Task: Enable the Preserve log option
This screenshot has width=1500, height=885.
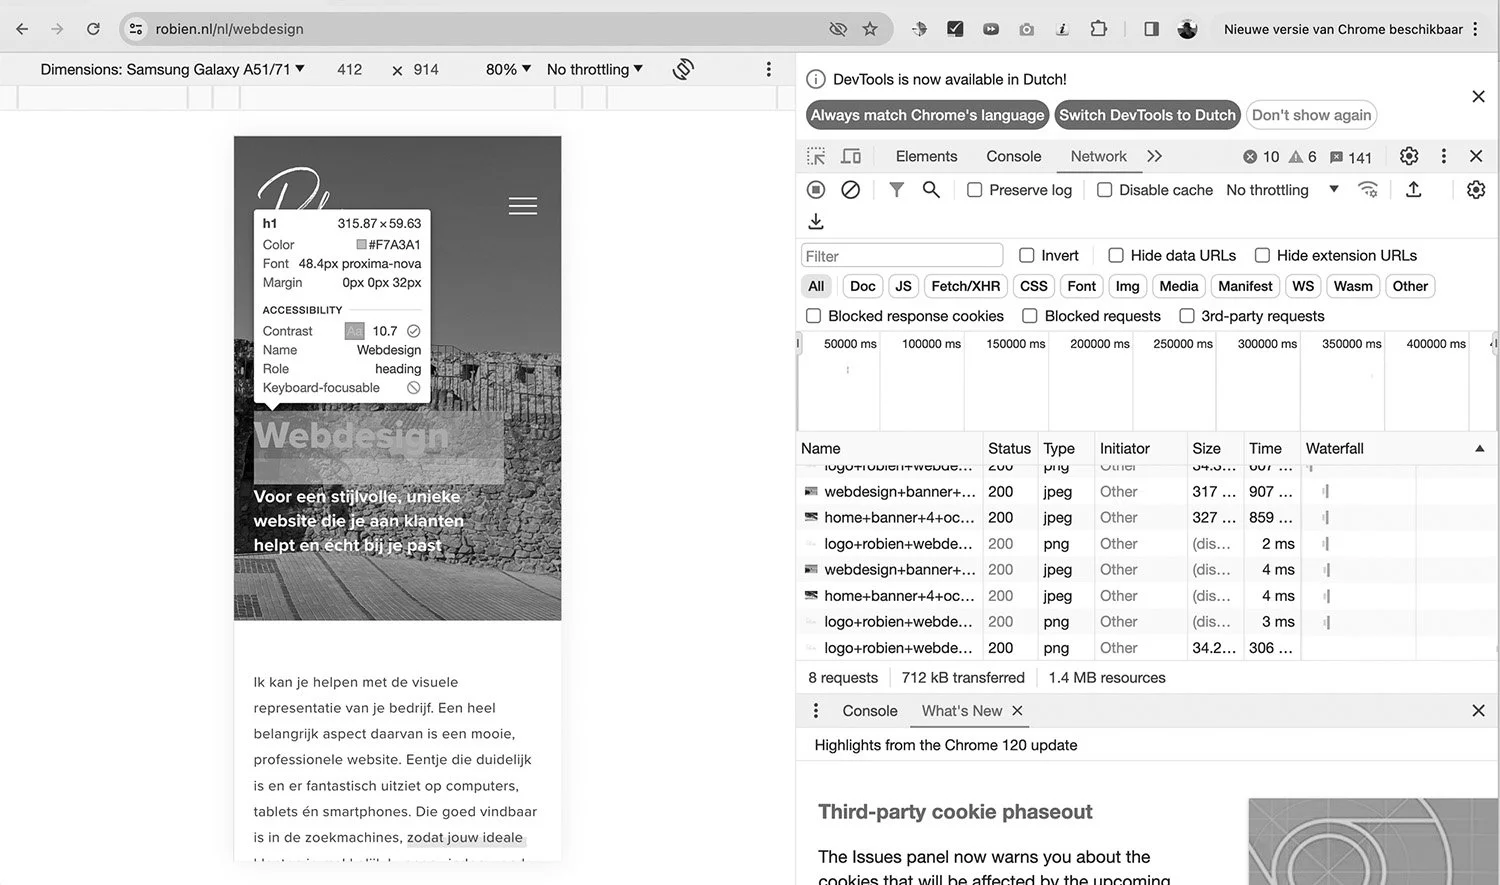Action: [x=974, y=189]
